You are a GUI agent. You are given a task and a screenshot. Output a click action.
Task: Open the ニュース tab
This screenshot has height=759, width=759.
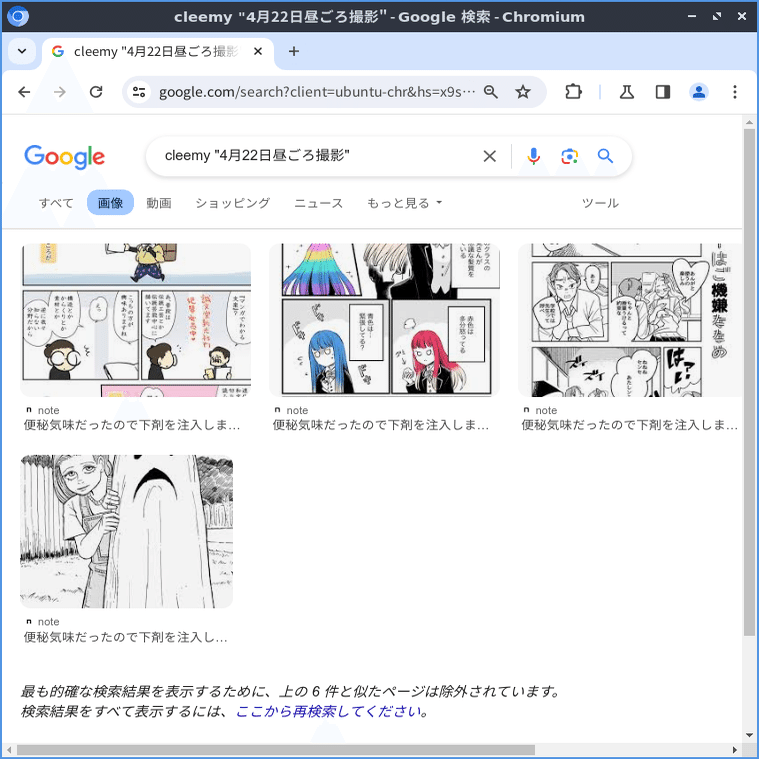[x=319, y=203]
